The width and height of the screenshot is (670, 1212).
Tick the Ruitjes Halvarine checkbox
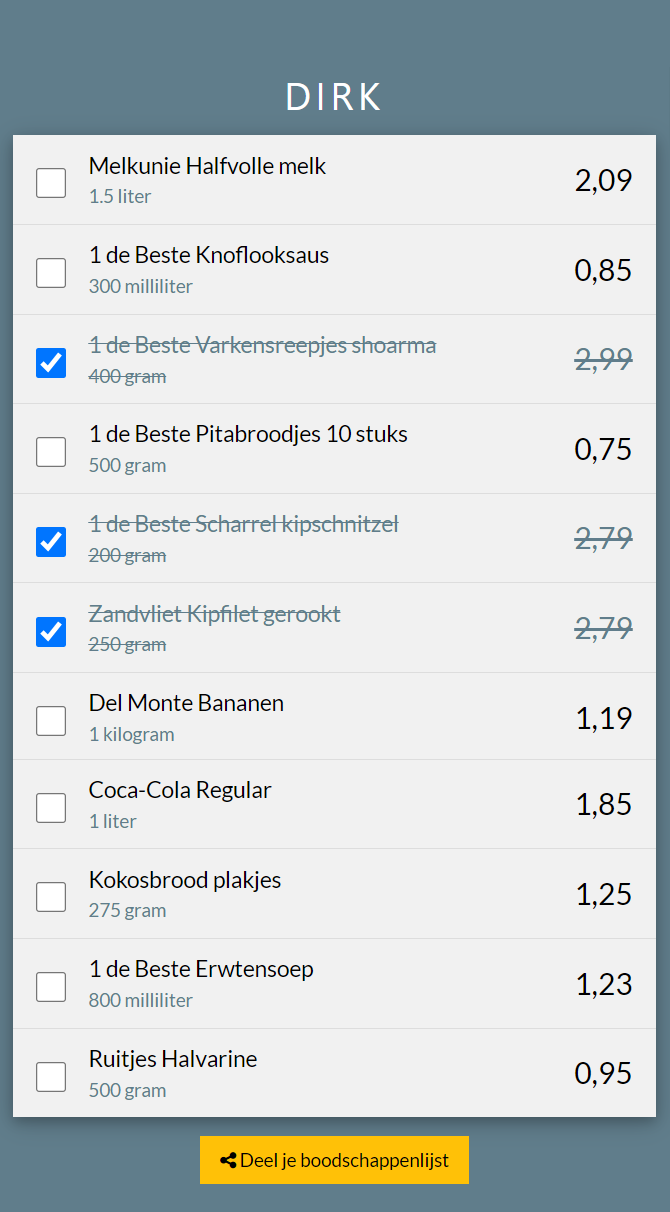[x=51, y=1076]
